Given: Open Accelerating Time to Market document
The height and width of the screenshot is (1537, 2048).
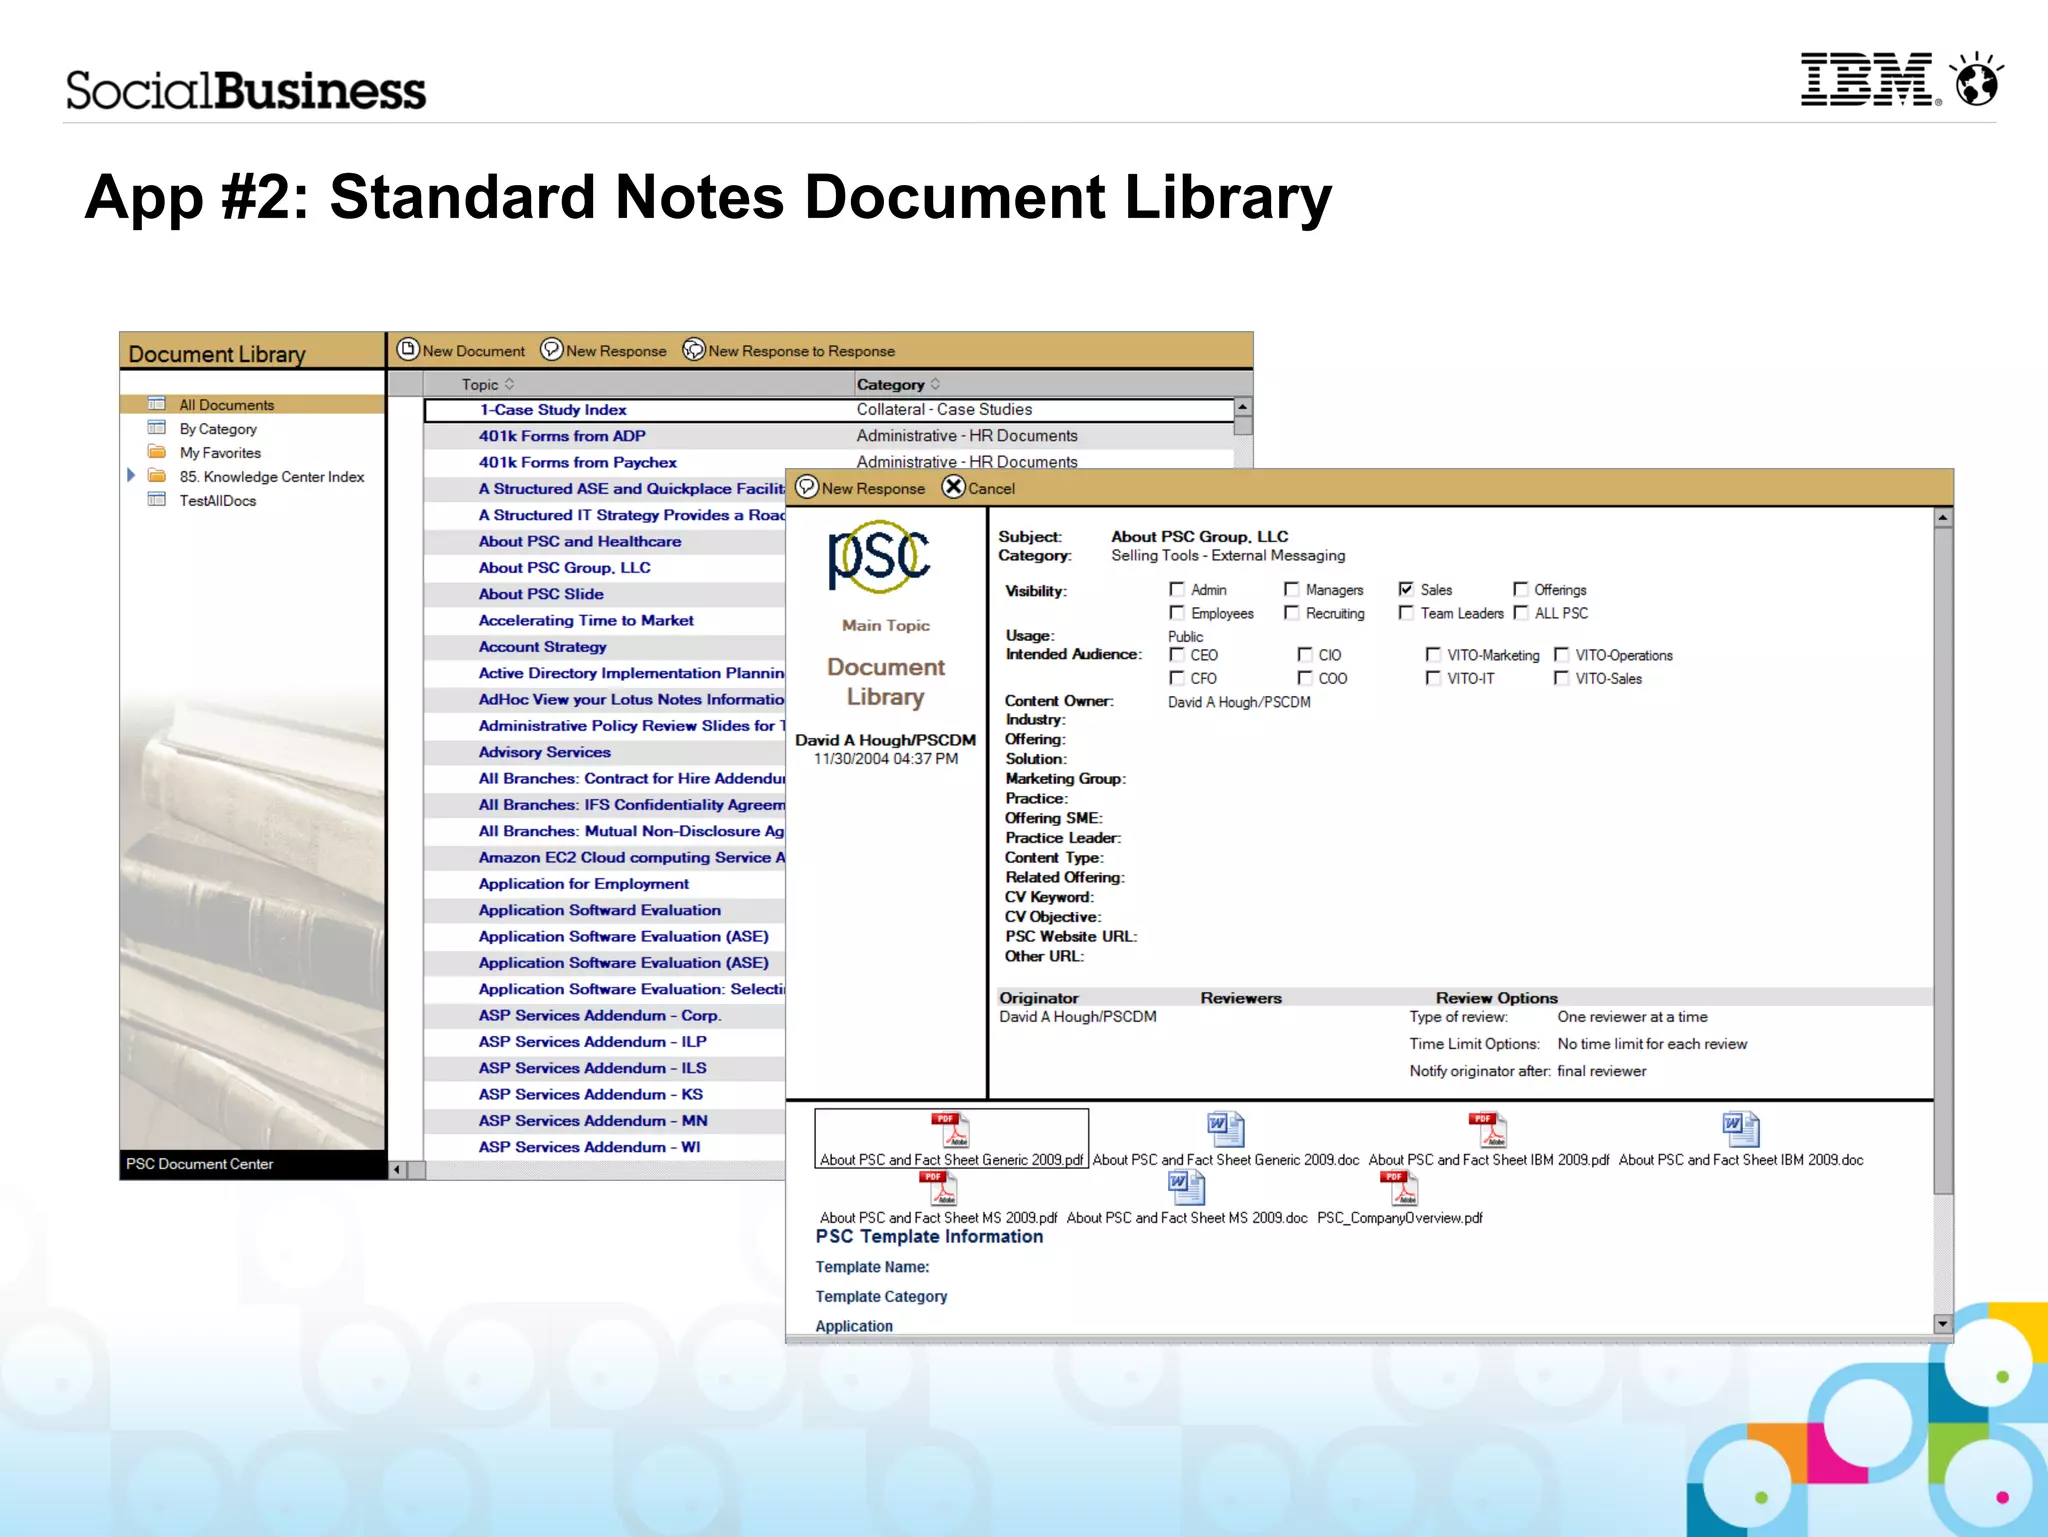Looking at the screenshot, I should [x=585, y=620].
